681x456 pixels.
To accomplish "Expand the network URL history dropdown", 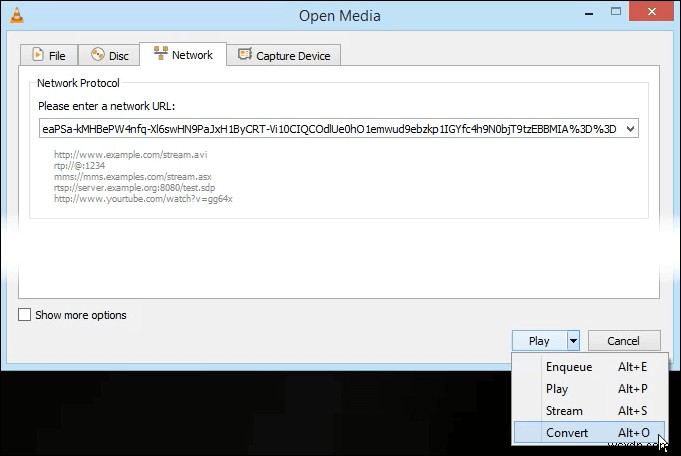I will tap(630, 129).
